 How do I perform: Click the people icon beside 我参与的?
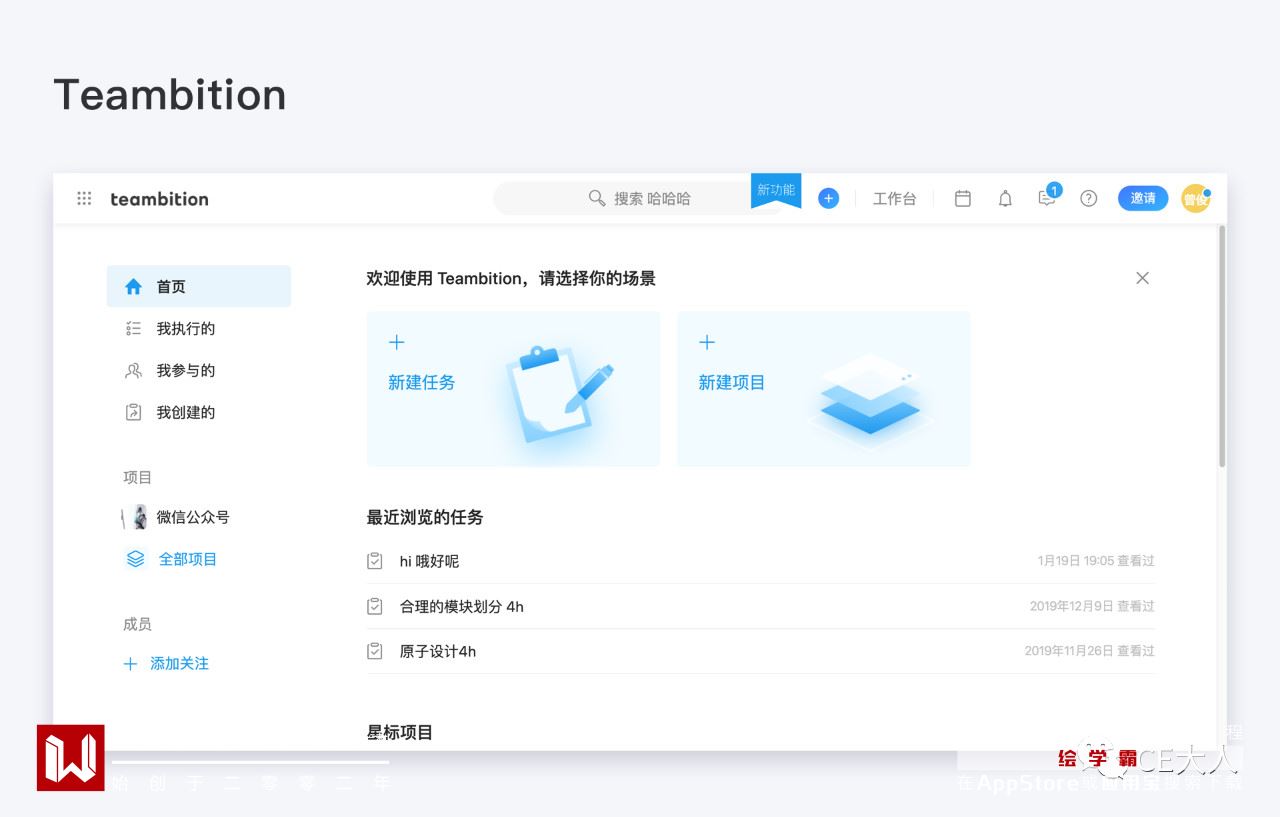(x=133, y=370)
